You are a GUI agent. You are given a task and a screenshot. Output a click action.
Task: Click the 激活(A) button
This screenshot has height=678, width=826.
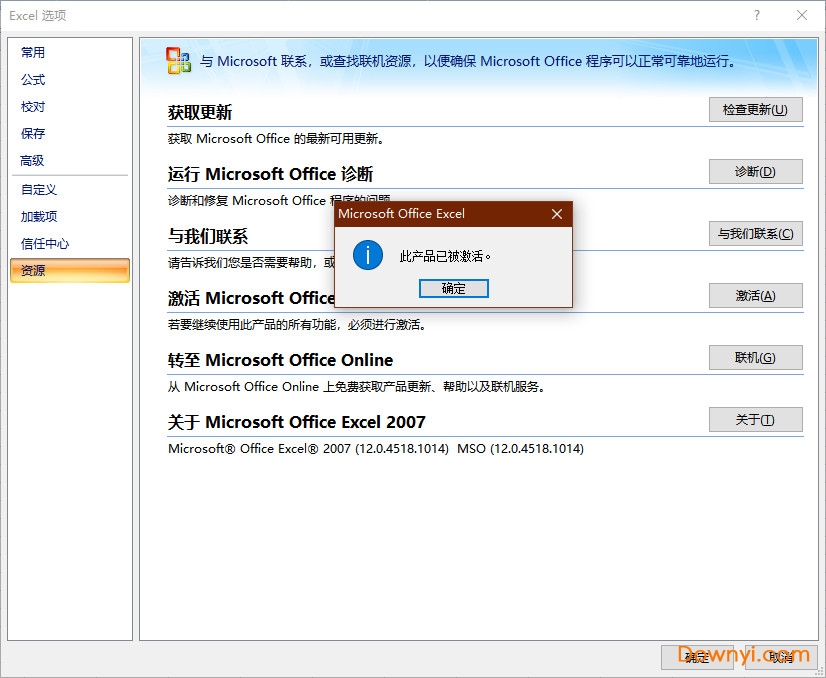(755, 296)
